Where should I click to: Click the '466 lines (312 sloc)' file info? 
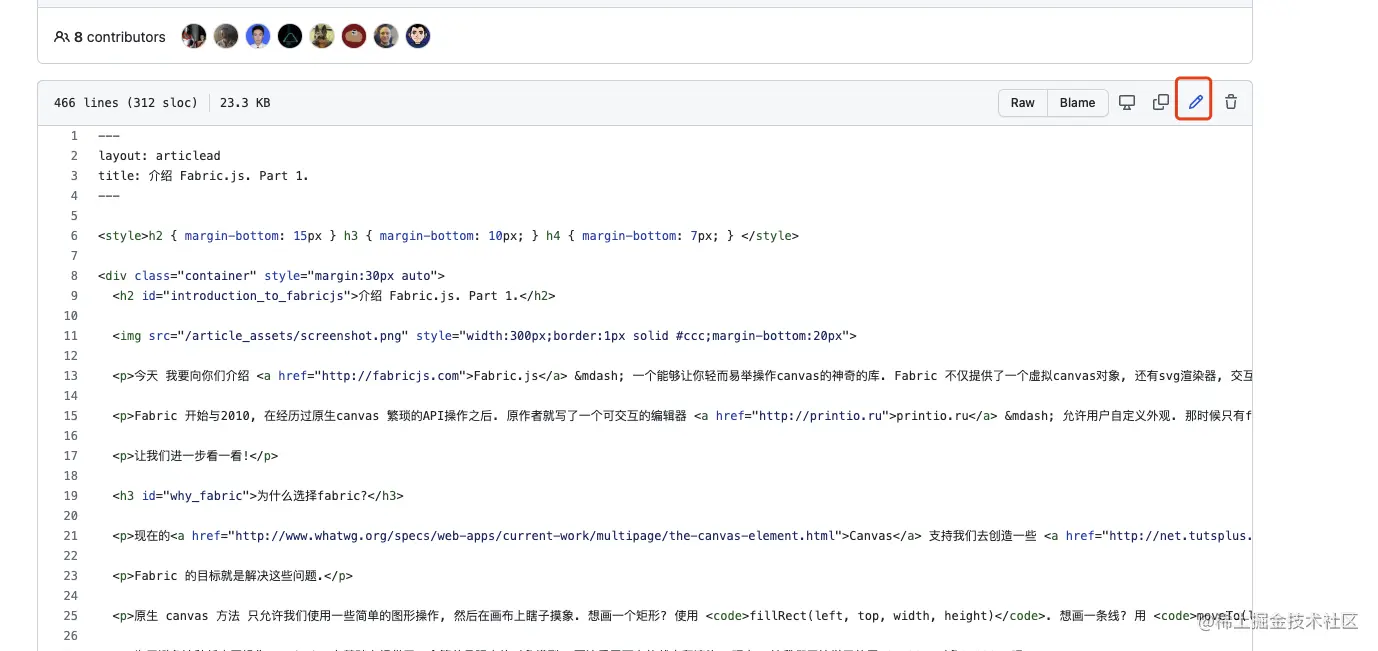pos(126,103)
